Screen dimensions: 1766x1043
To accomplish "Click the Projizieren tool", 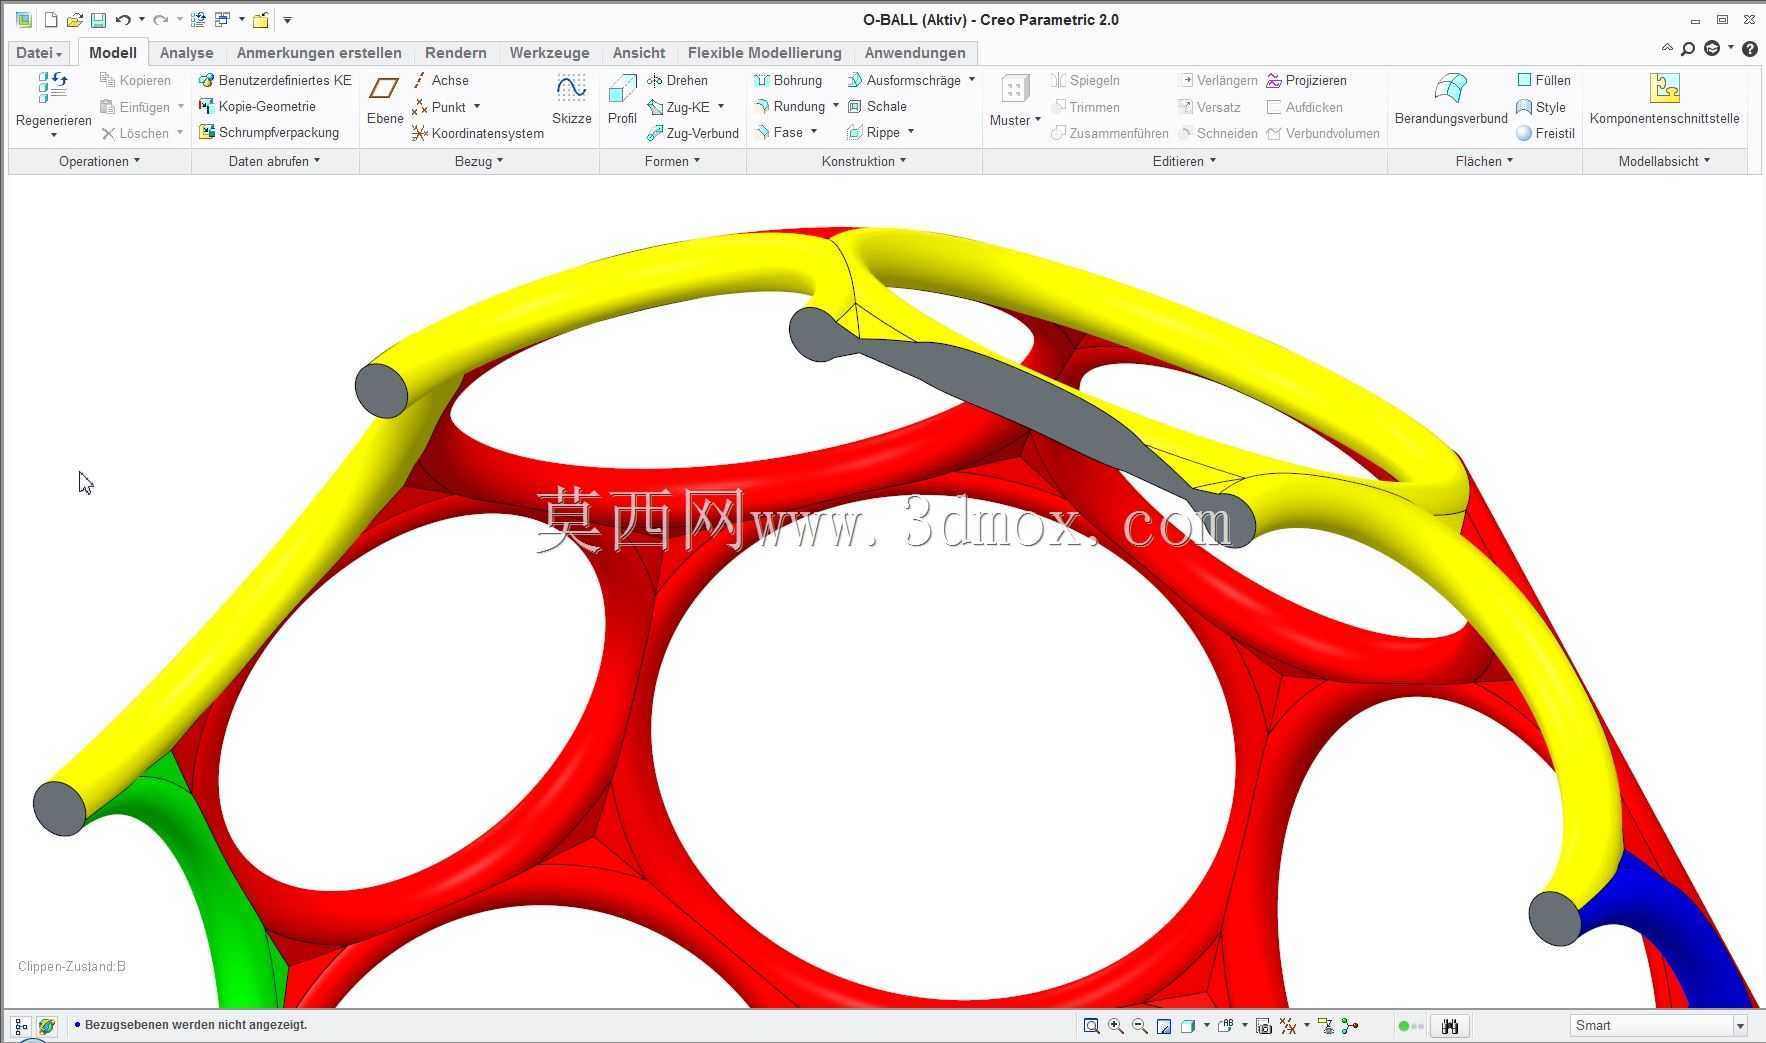I will click(x=1306, y=80).
